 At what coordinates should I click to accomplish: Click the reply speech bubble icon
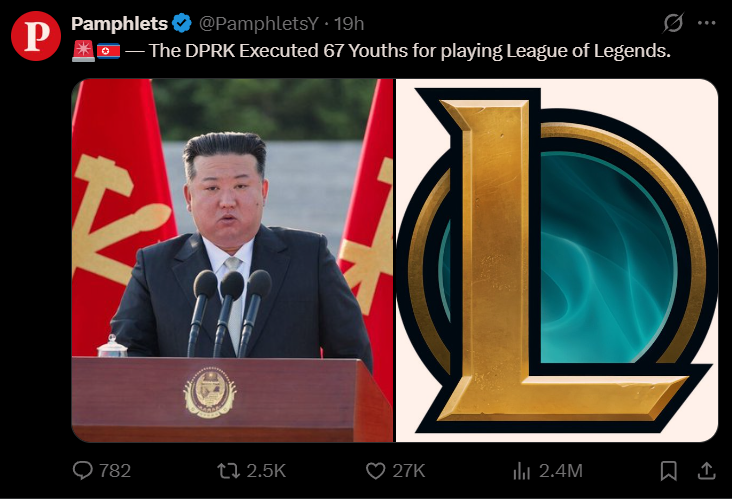point(83,471)
